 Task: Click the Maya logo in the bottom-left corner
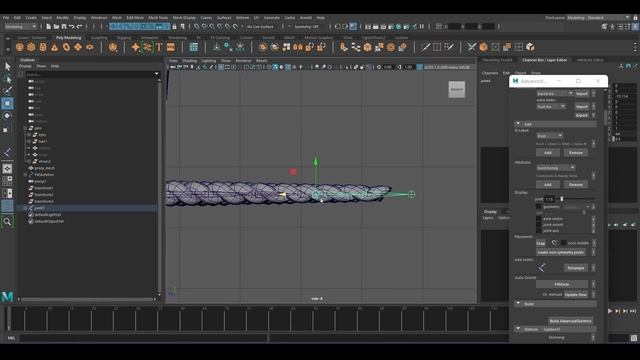point(7,297)
